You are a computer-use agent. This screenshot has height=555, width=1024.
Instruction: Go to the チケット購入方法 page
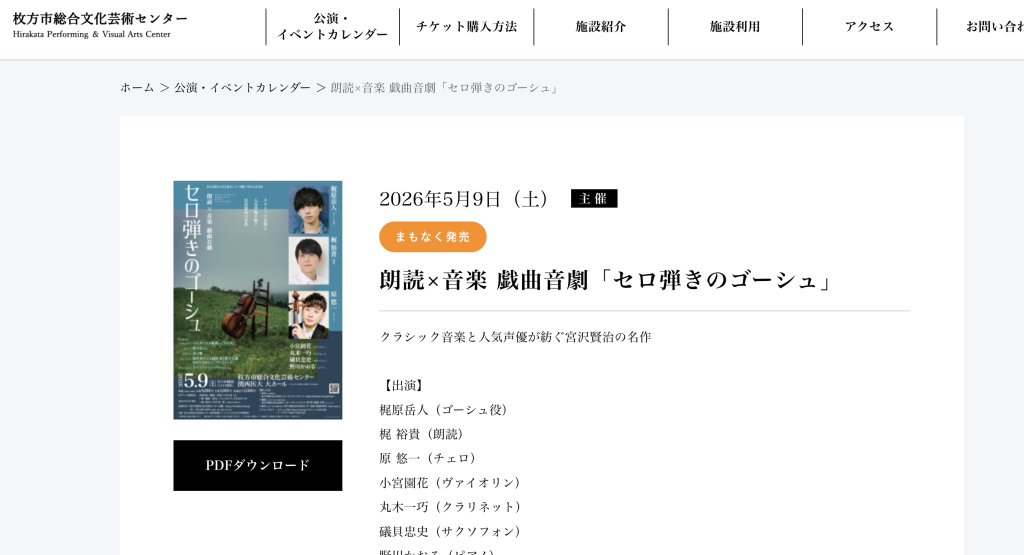click(466, 27)
